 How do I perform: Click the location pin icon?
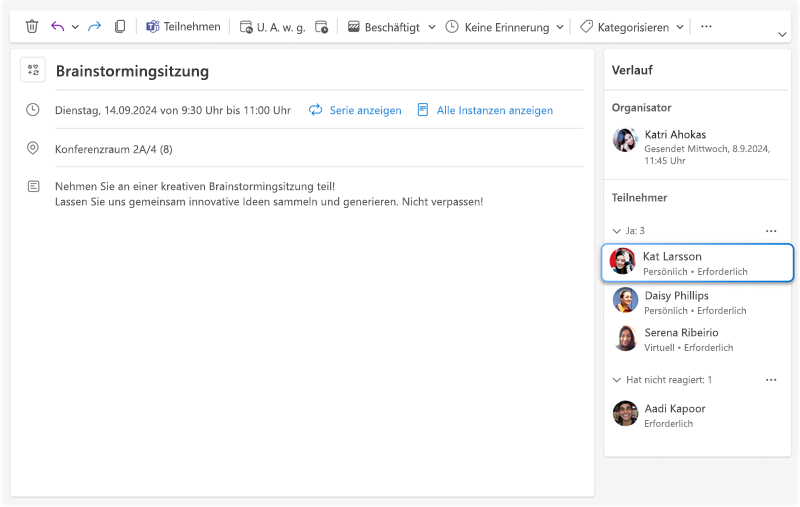coord(33,148)
